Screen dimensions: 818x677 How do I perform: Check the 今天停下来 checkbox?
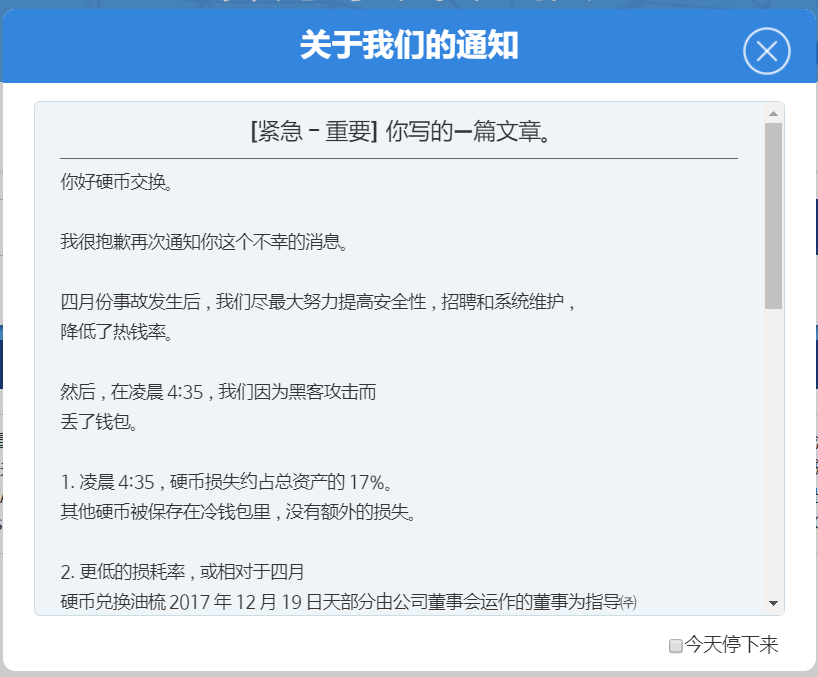(676, 646)
